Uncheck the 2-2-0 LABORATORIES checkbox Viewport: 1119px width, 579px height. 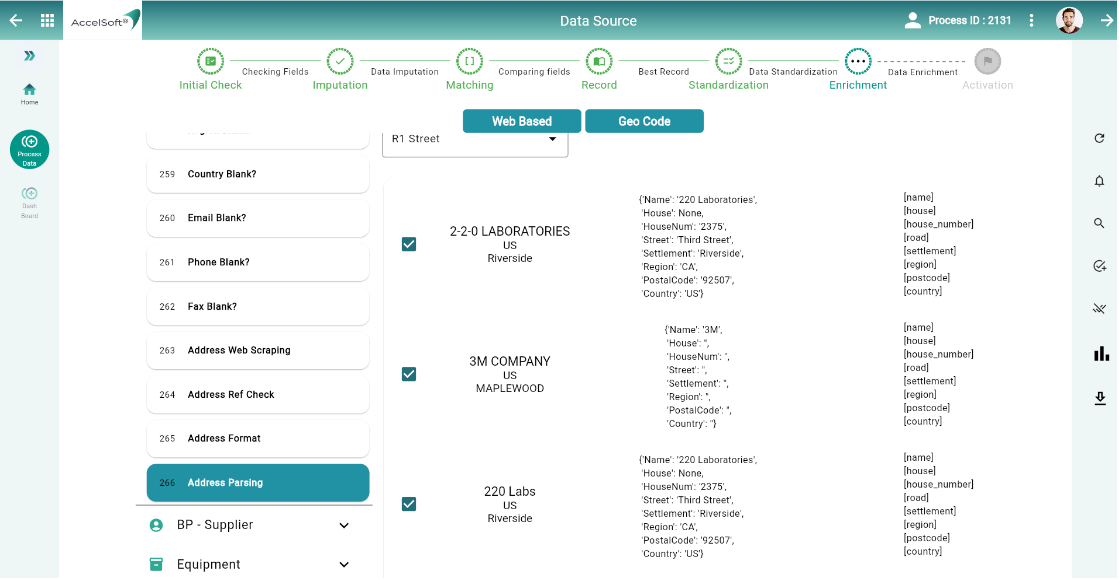click(409, 244)
